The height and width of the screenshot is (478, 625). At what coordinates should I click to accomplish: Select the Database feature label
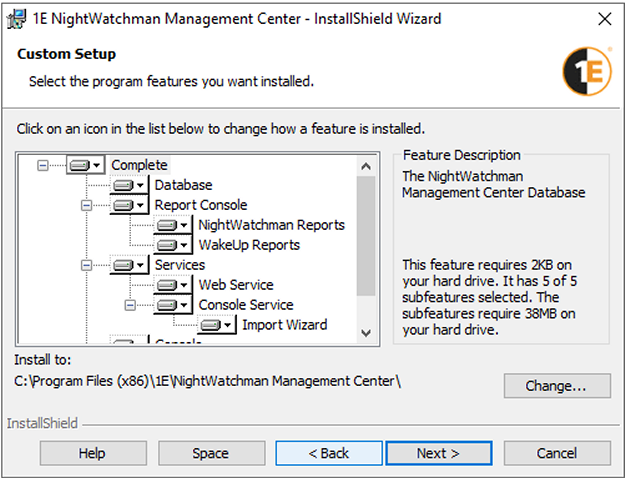click(x=183, y=185)
